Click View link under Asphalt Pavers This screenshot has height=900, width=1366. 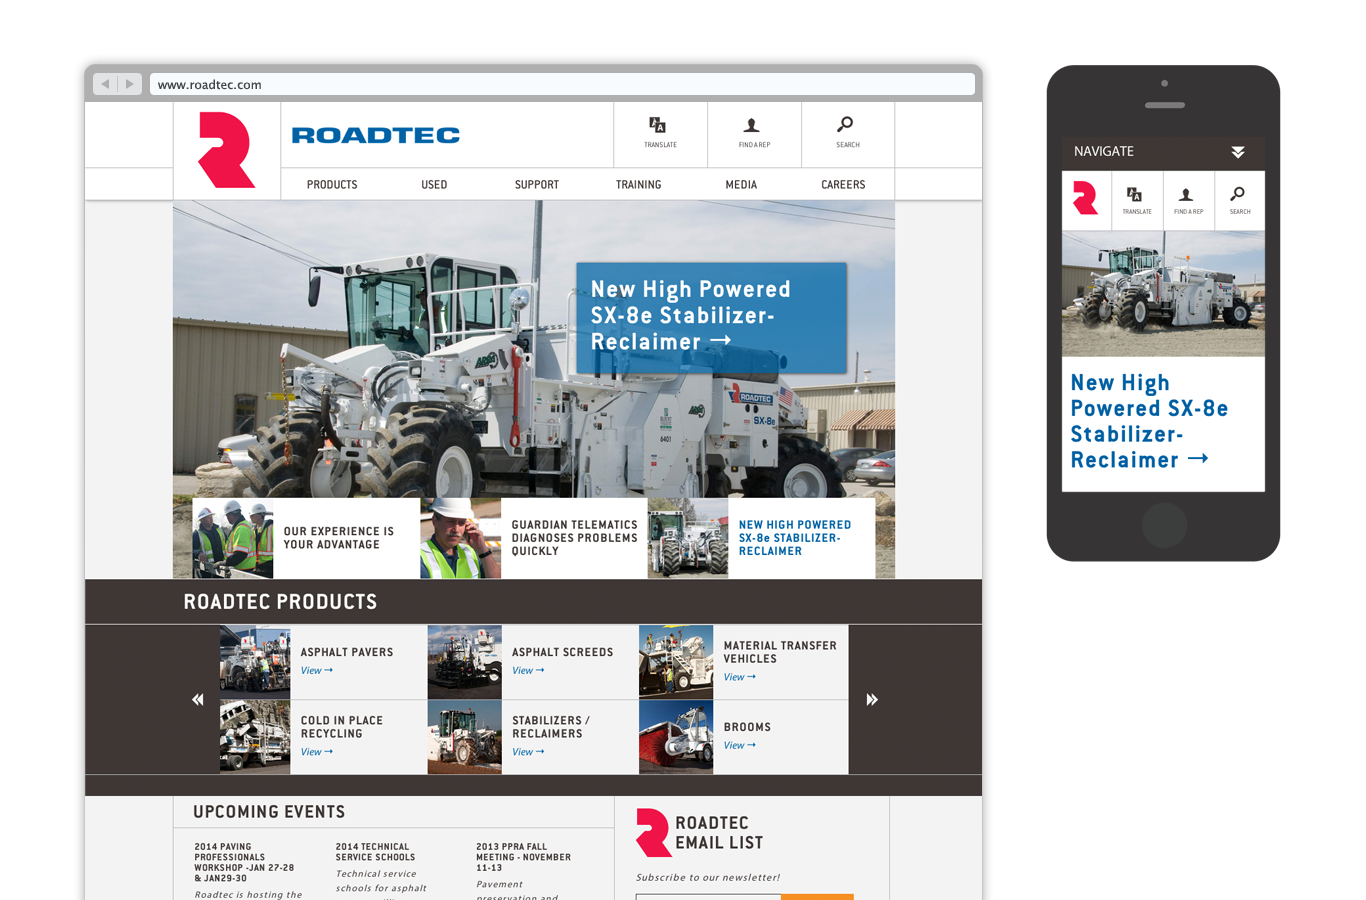click(316, 671)
